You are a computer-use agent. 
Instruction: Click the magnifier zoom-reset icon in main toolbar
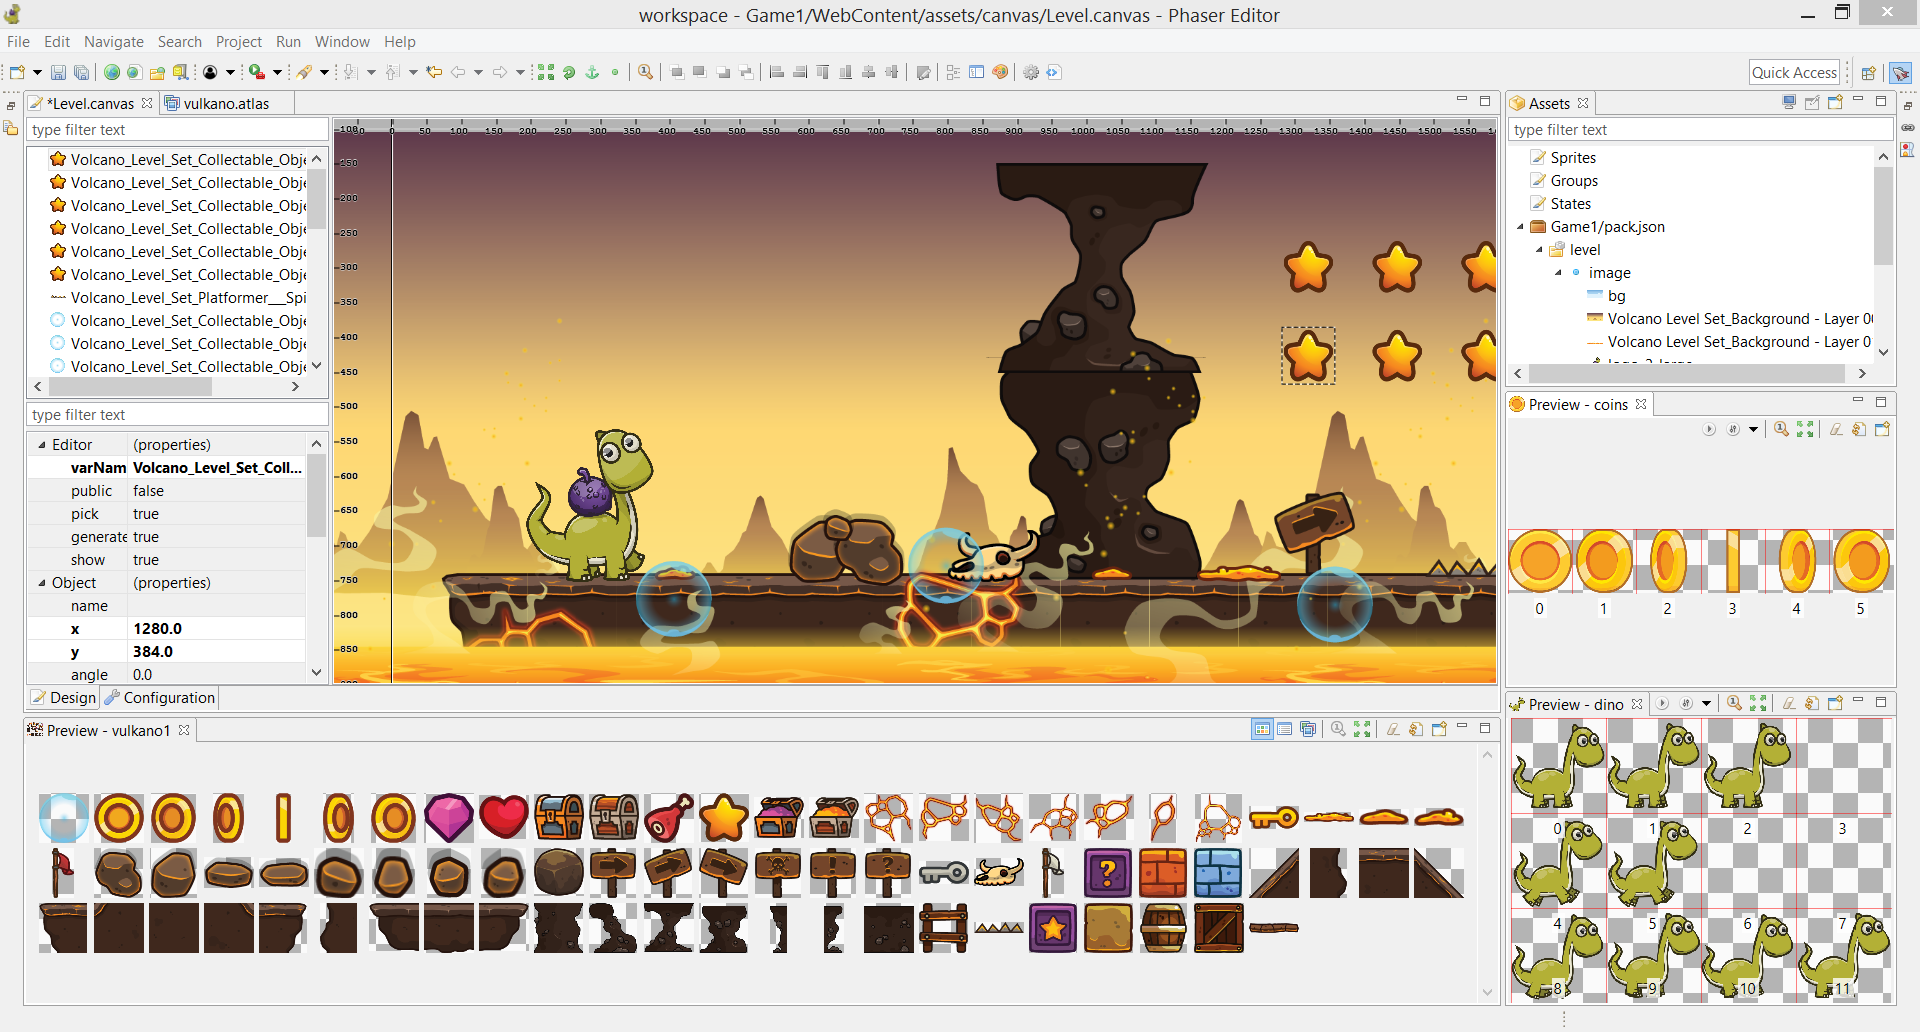point(646,72)
